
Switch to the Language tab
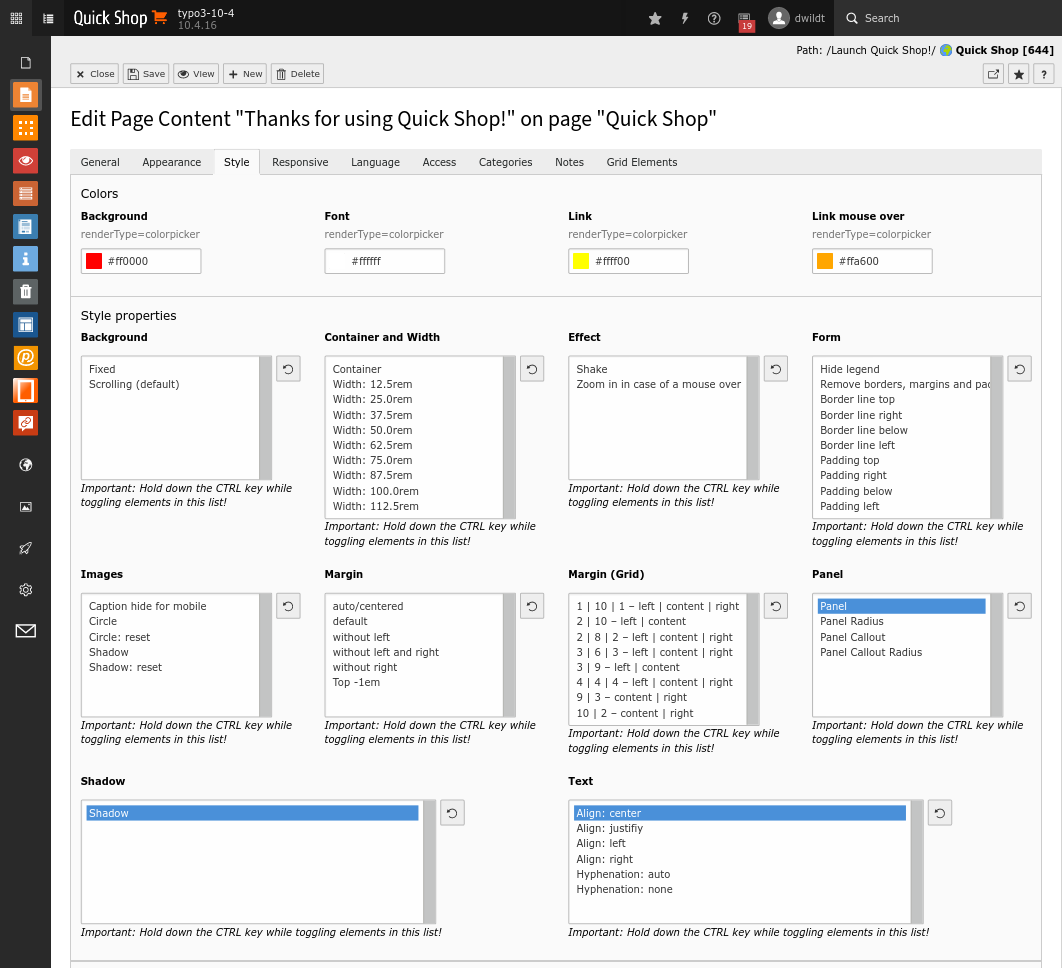pos(375,162)
